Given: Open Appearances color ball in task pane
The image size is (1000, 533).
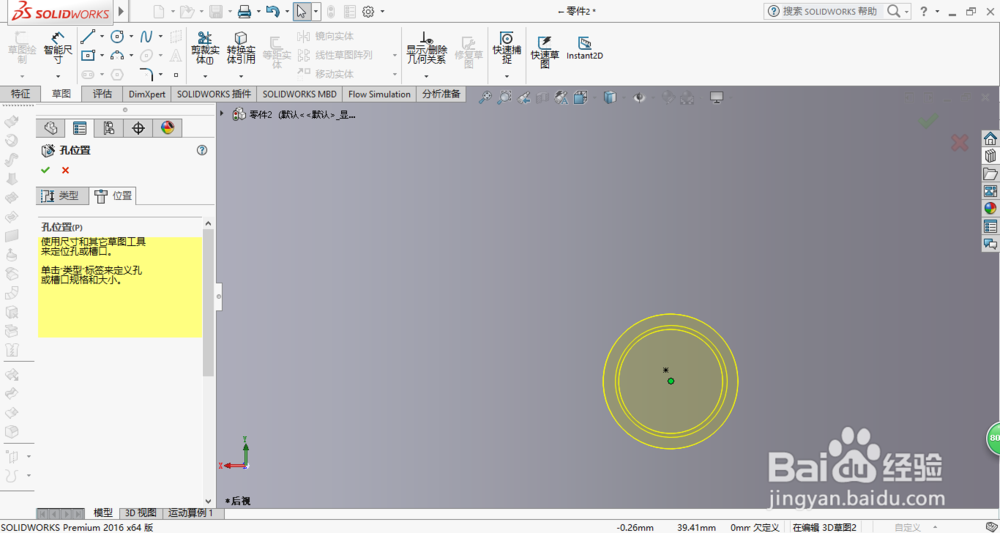Looking at the screenshot, I should pyautogui.click(x=990, y=208).
